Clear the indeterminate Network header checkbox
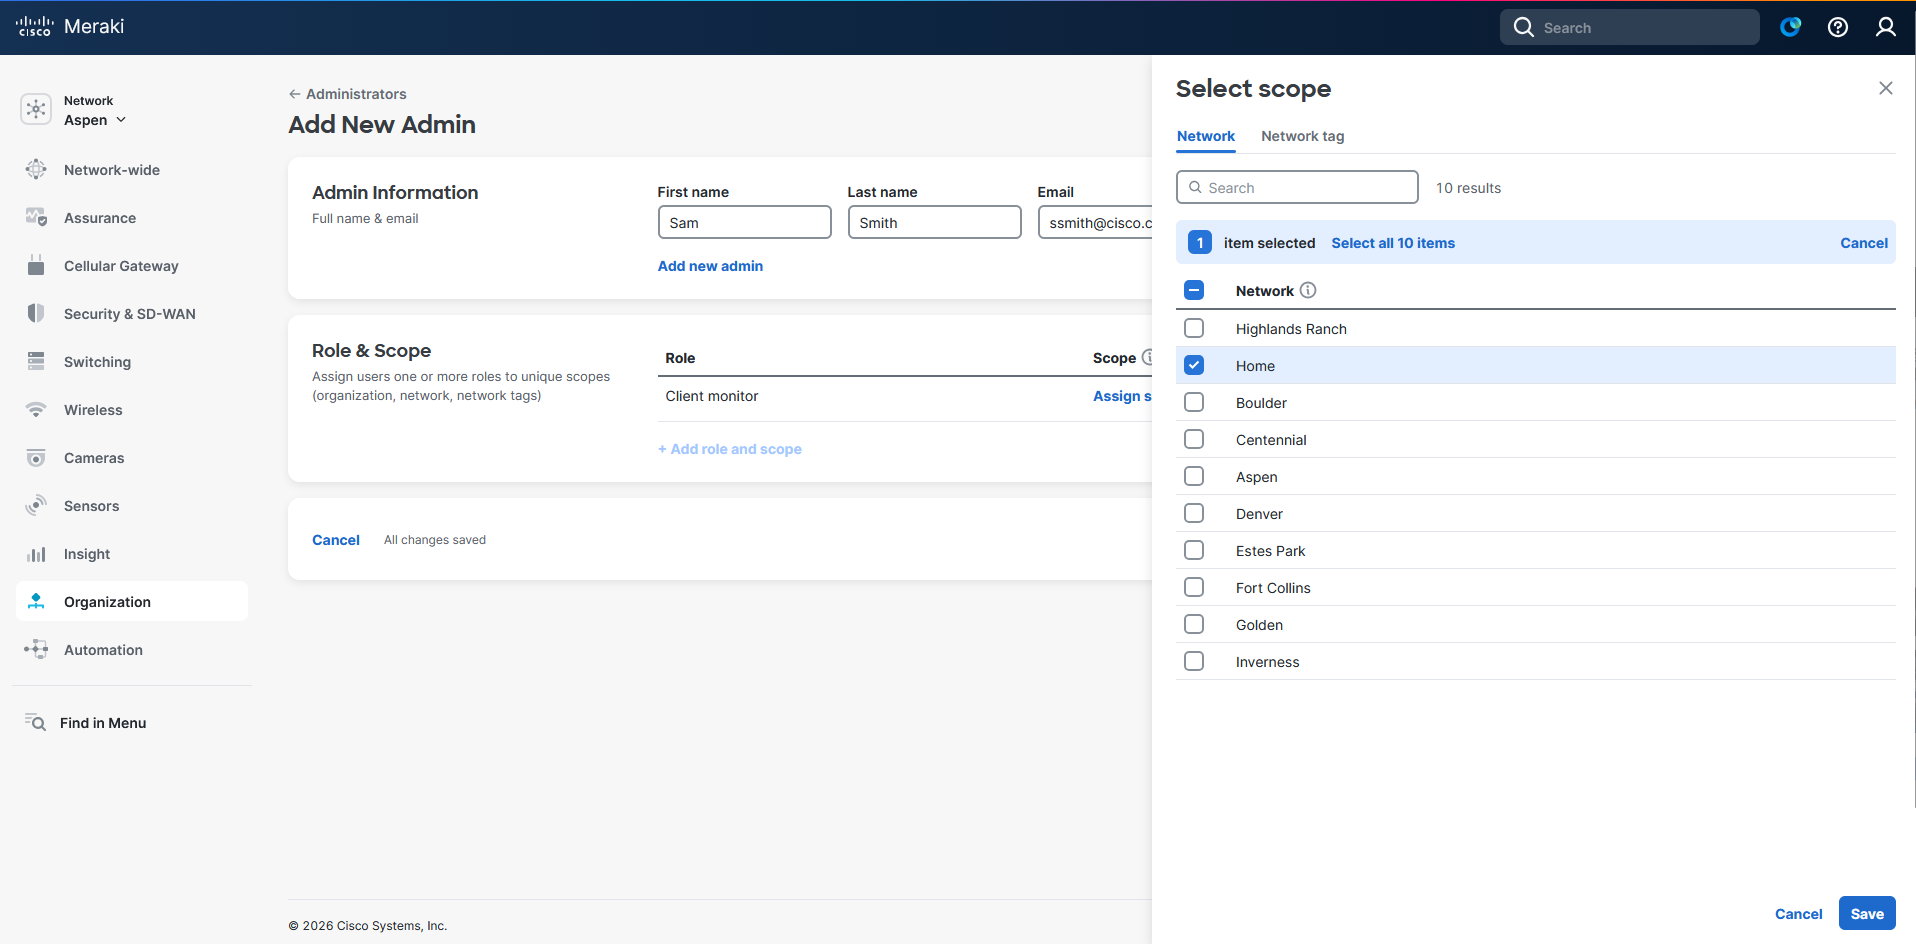This screenshot has width=1916, height=944. pyautogui.click(x=1193, y=290)
